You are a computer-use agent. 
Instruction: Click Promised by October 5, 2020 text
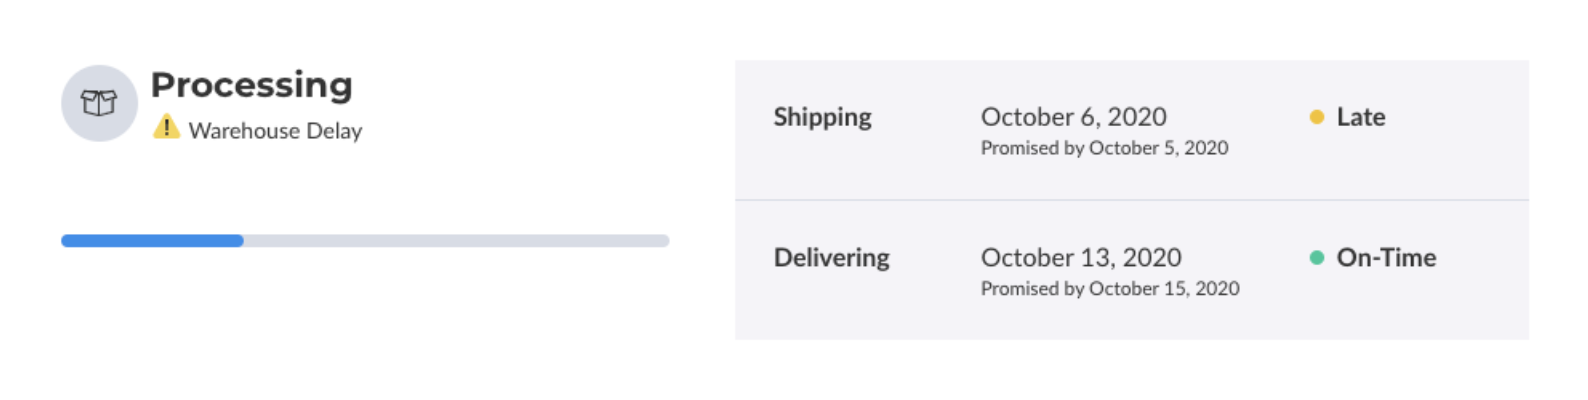1104,148
